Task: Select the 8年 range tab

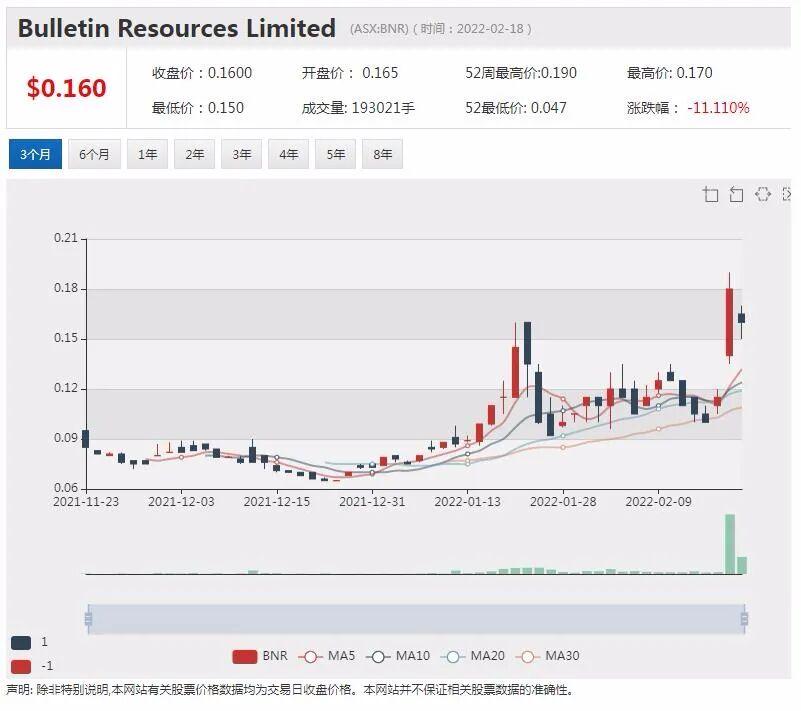Action: [382, 154]
